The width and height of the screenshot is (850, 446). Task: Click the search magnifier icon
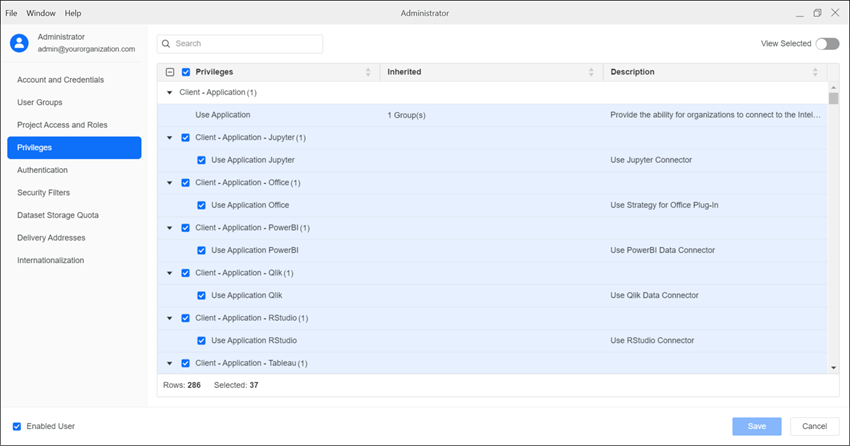tap(166, 44)
